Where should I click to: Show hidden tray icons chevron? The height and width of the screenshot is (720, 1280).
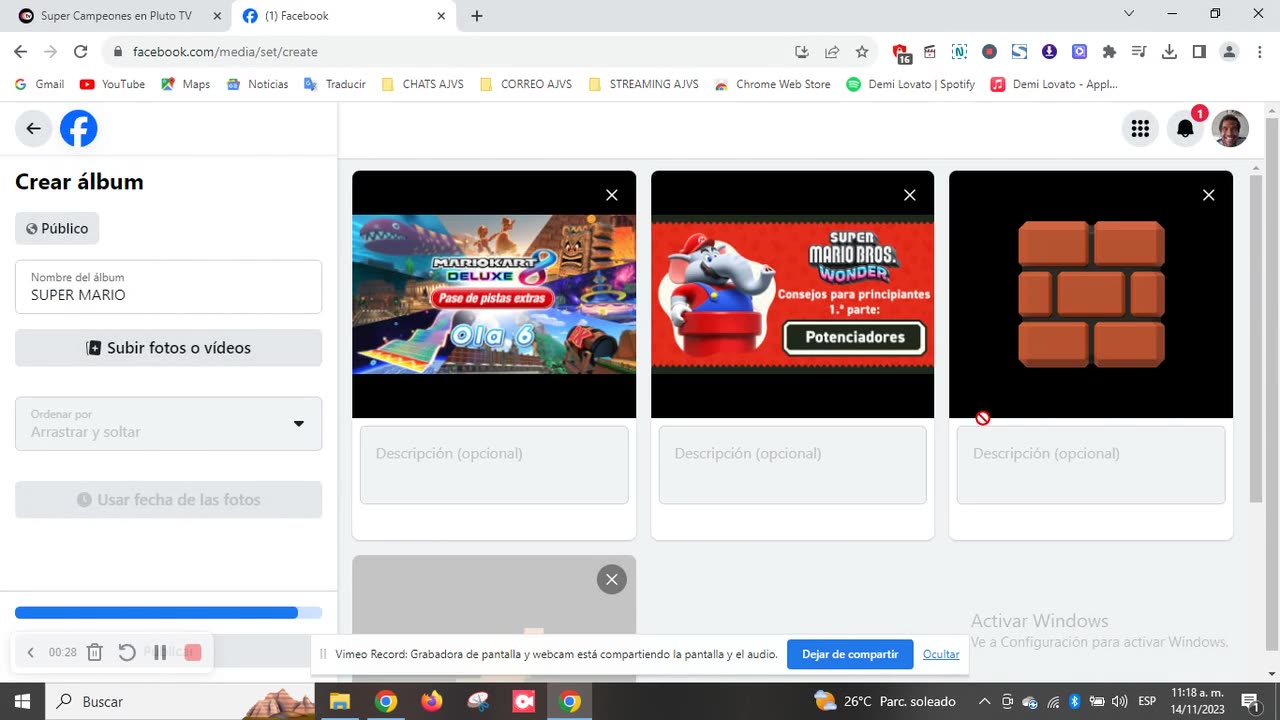tap(984, 701)
